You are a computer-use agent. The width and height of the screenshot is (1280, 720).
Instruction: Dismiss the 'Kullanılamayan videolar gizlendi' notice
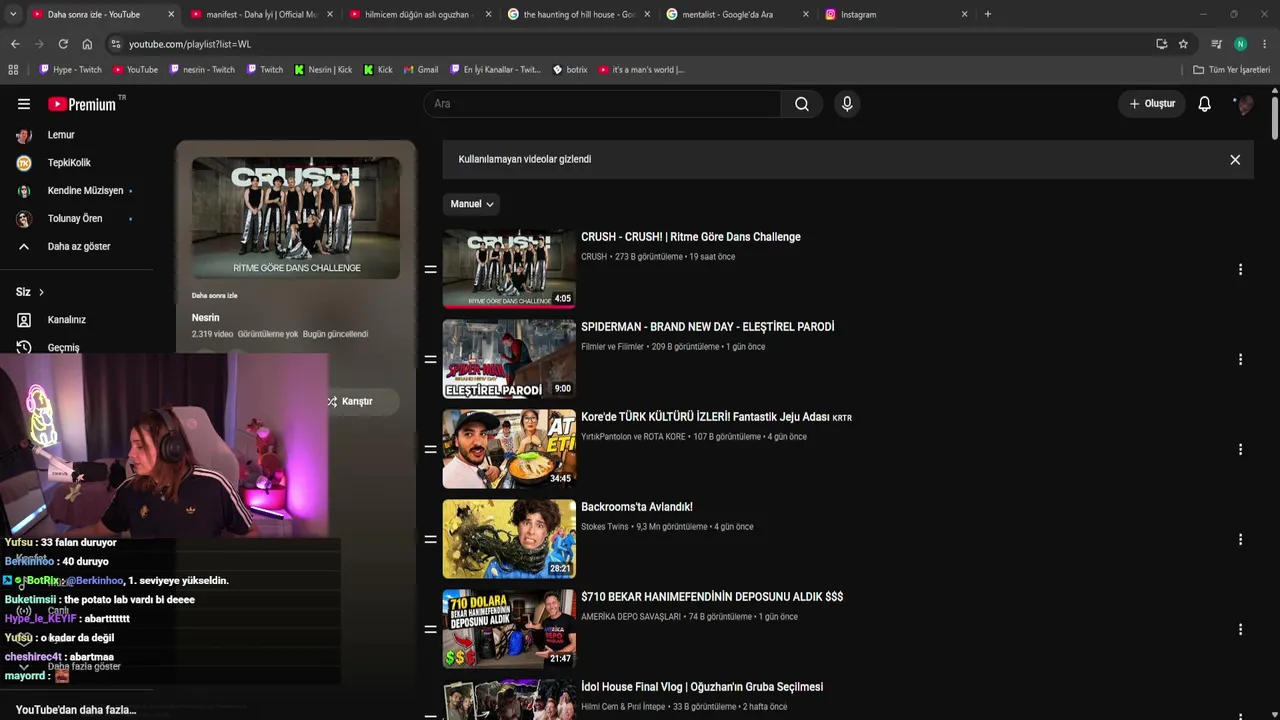point(1235,159)
